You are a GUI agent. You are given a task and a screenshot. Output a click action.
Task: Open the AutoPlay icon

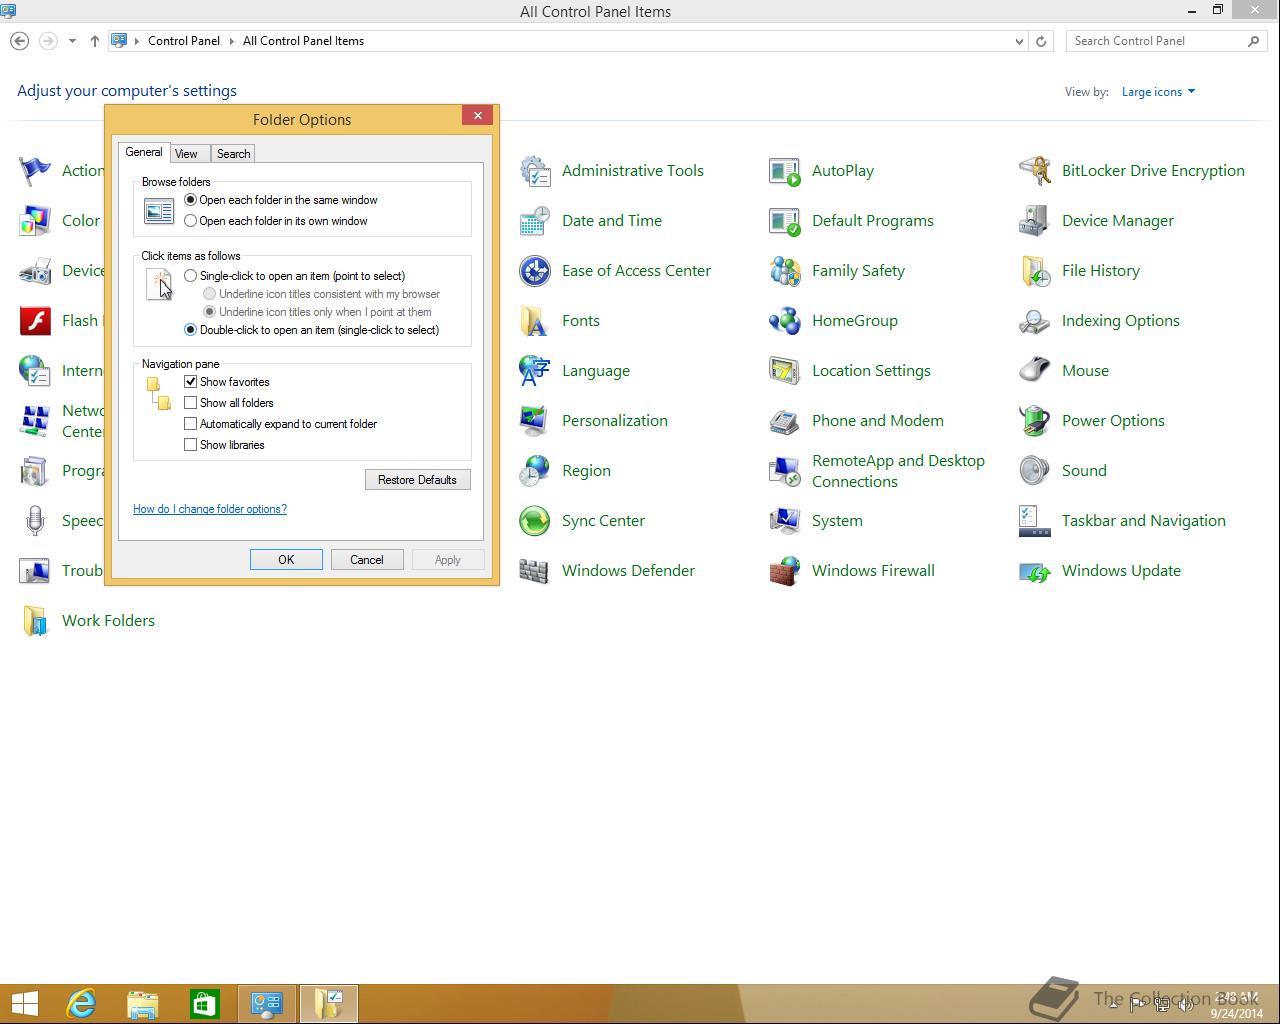[x=784, y=171]
